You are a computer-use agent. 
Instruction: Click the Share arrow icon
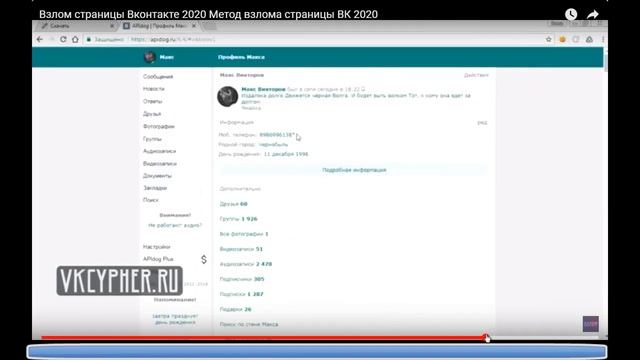pyautogui.click(x=593, y=14)
